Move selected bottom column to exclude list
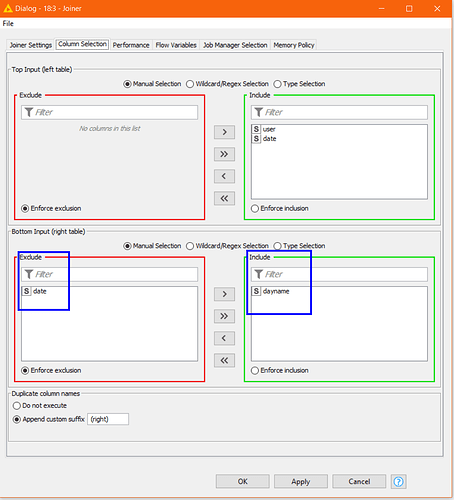Viewport: 454px width, 500px height. pyautogui.click(x=224, y=338)
